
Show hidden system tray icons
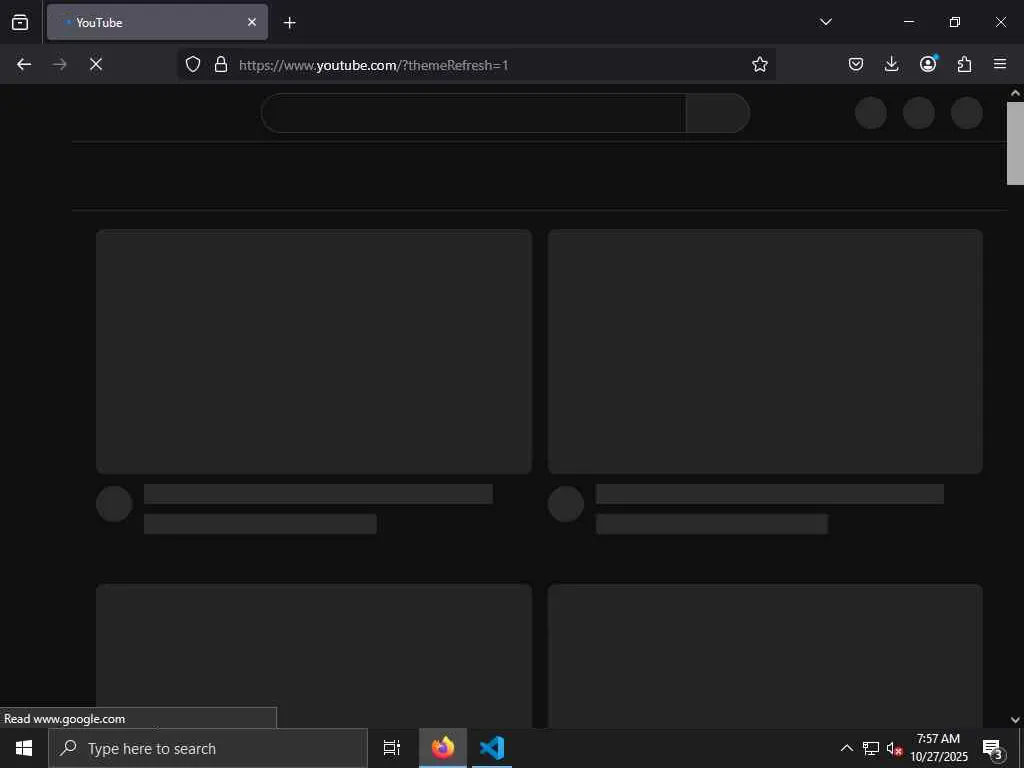tap(846, 748)
